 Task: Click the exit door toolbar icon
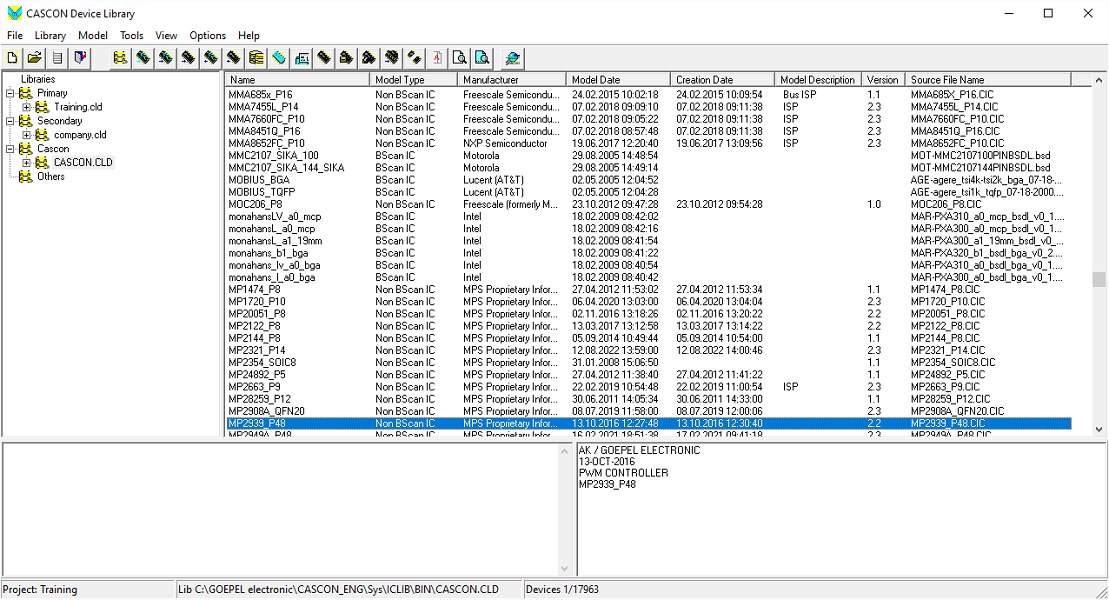tap(80, 58)
